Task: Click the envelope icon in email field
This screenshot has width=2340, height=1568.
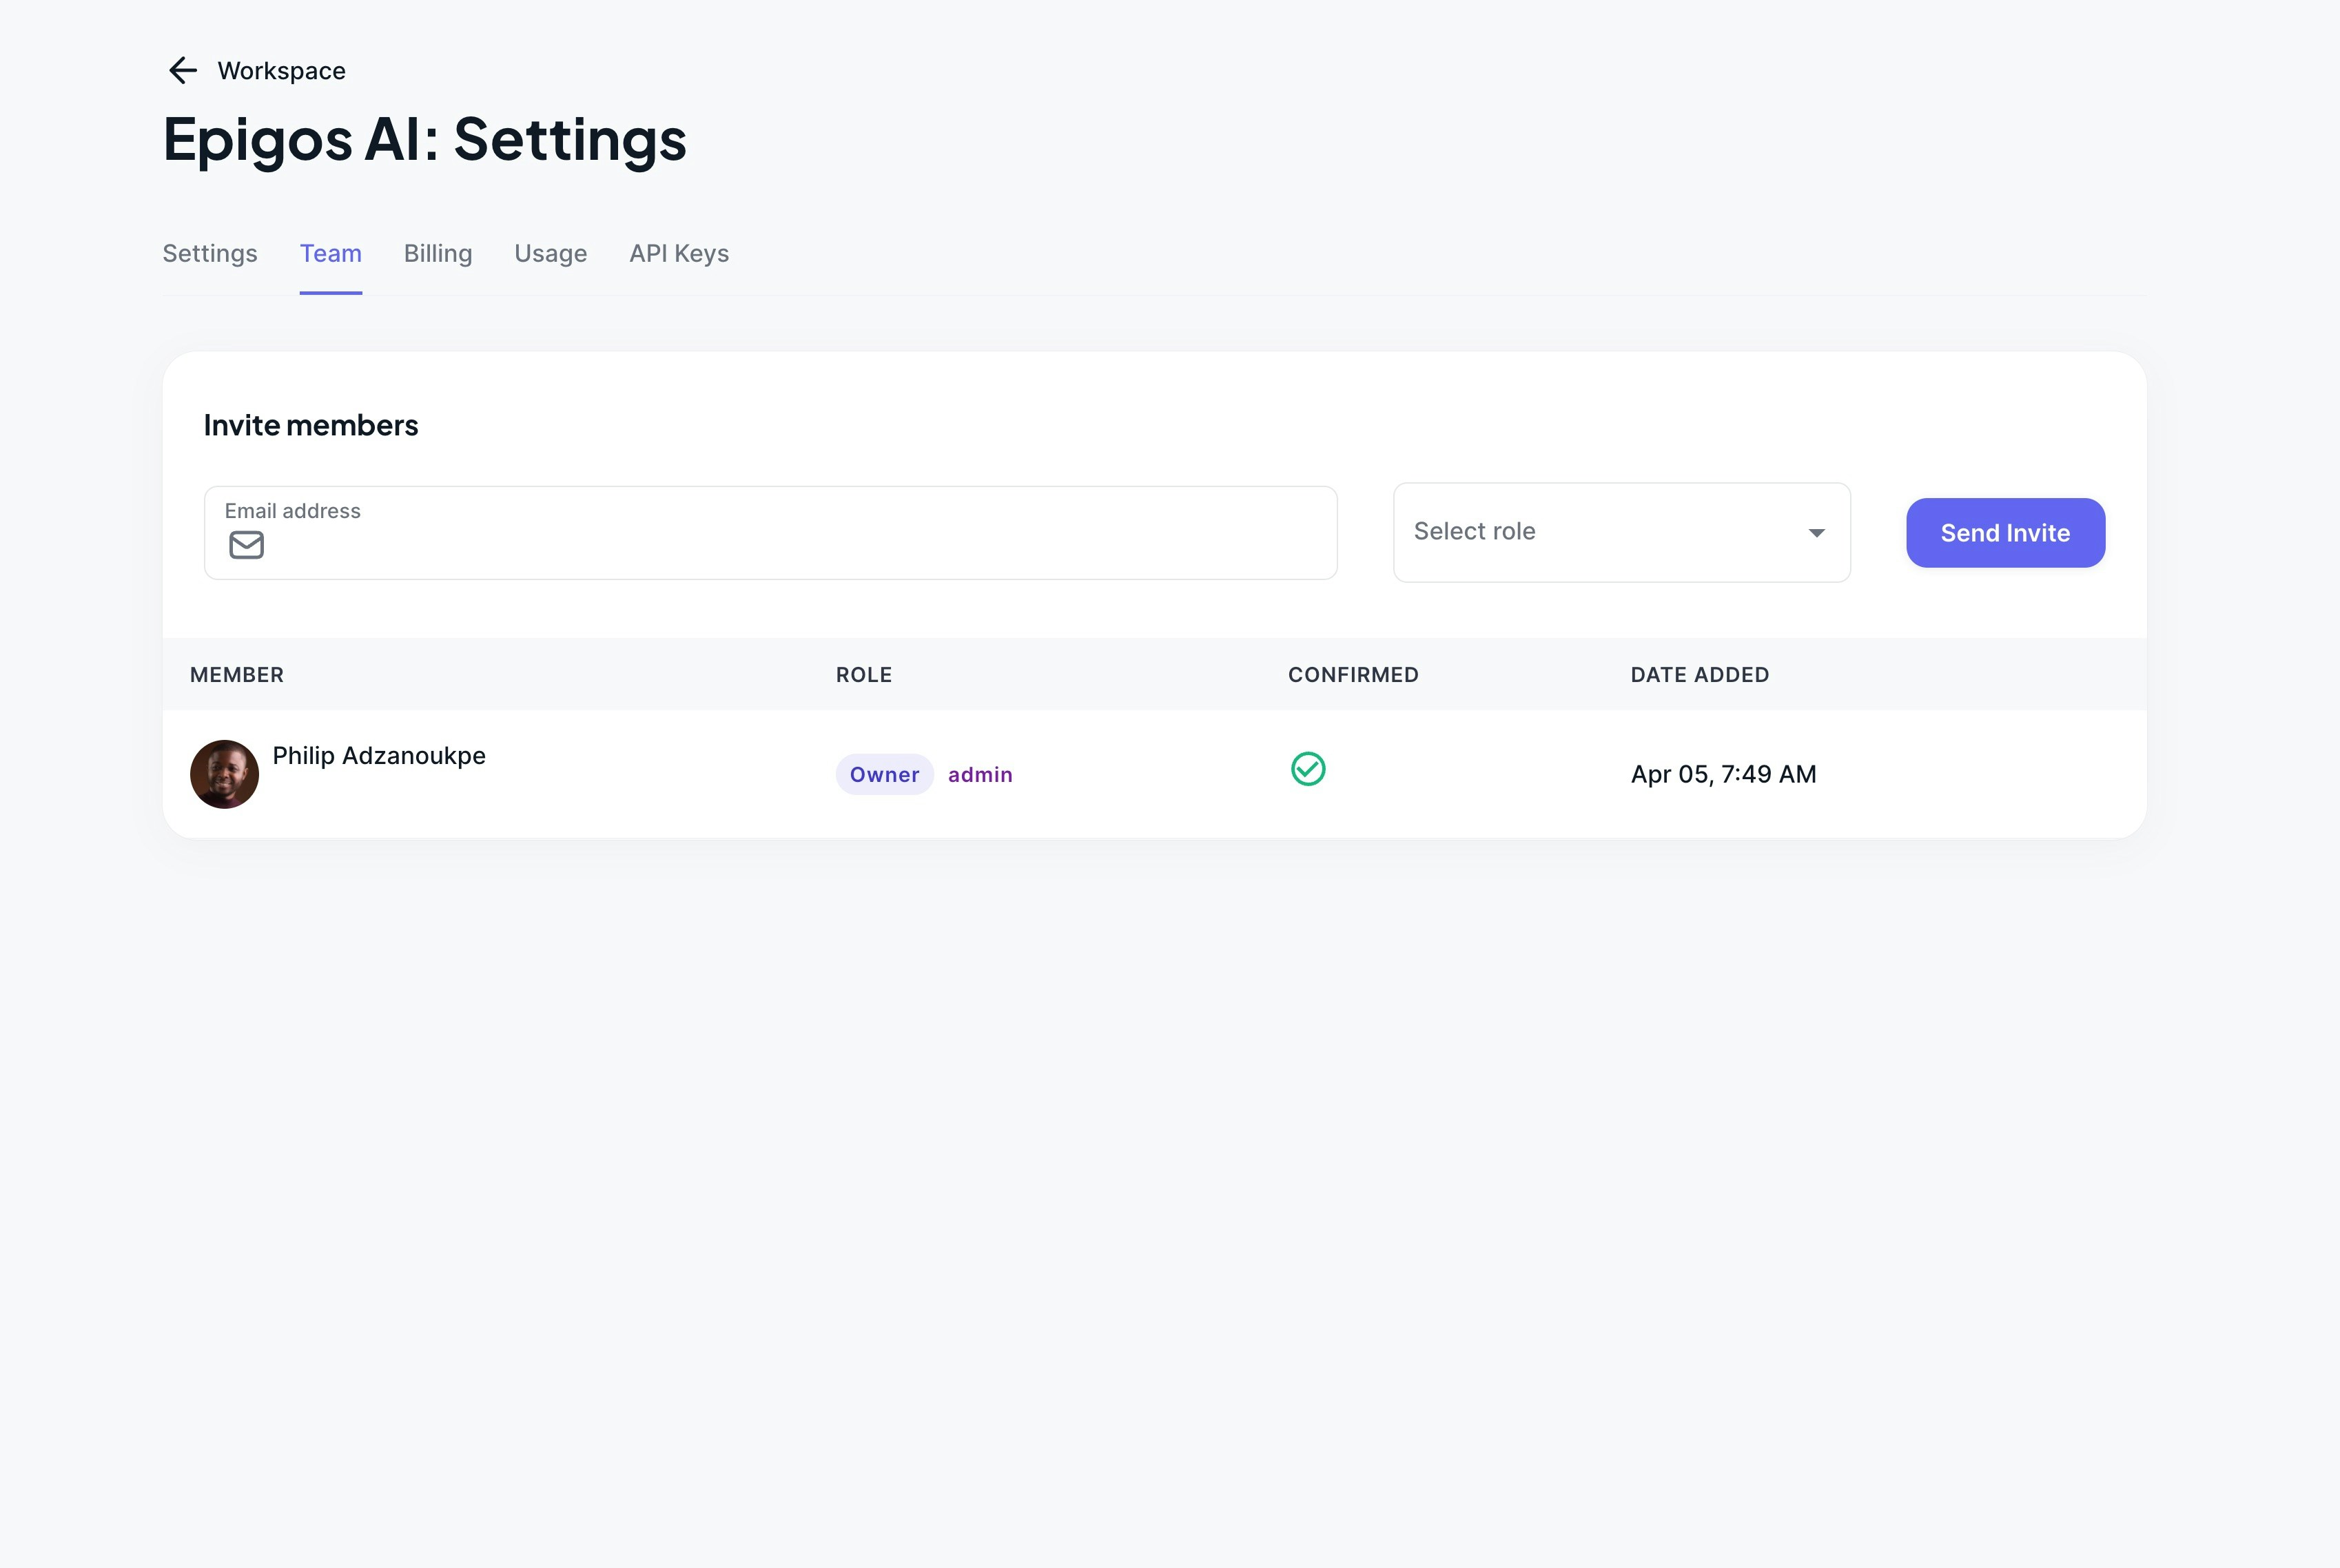Action: click(x=245, y=545)
